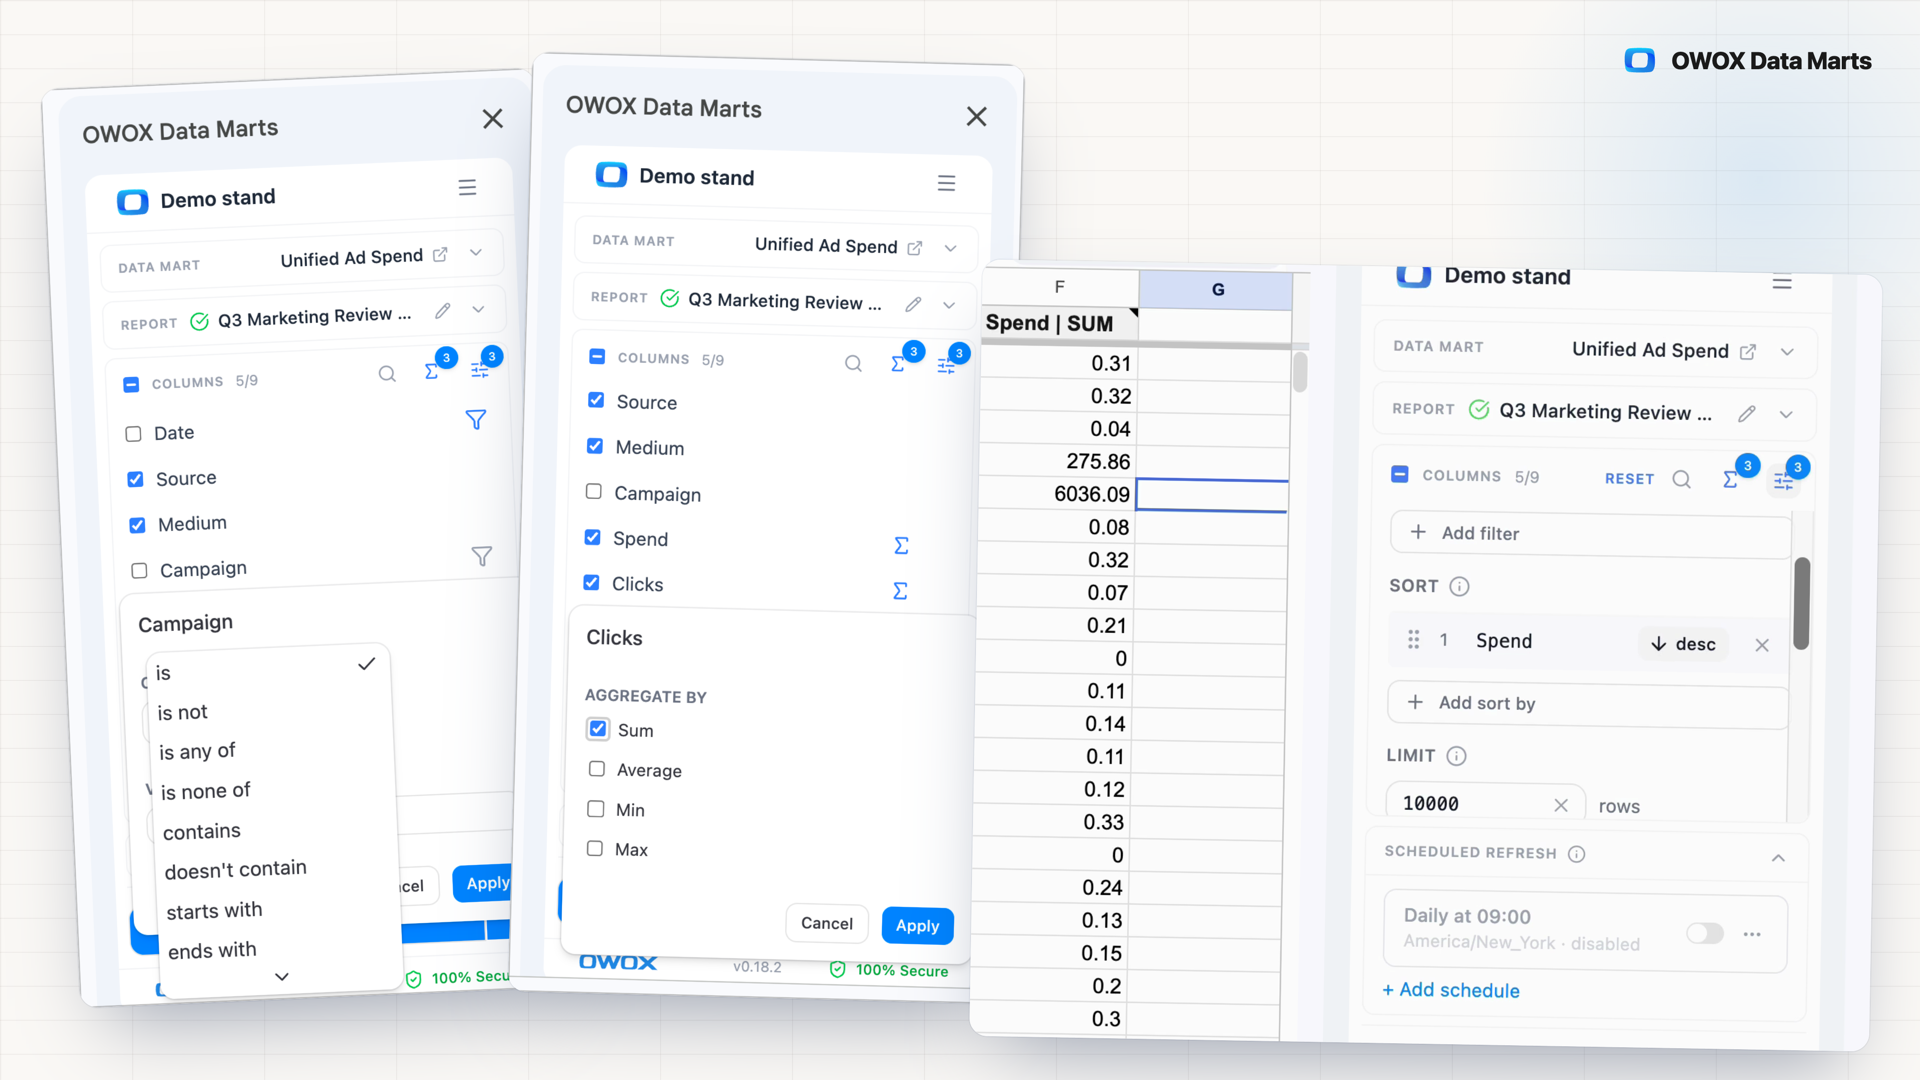Remove the Spend sort rule with X
Image resolution: width=1920 pixels, height=1080 pixels.
pos(1762,646)
